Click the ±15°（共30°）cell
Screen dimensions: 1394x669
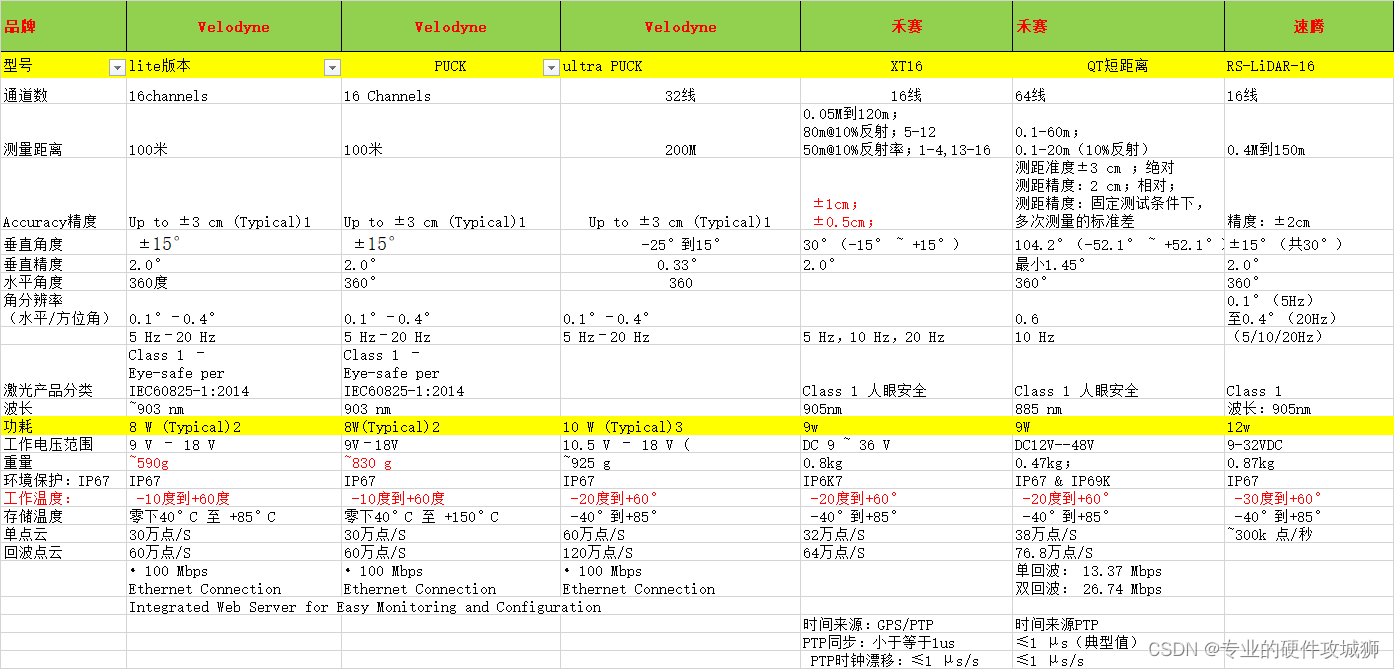tap(1308, 243)
